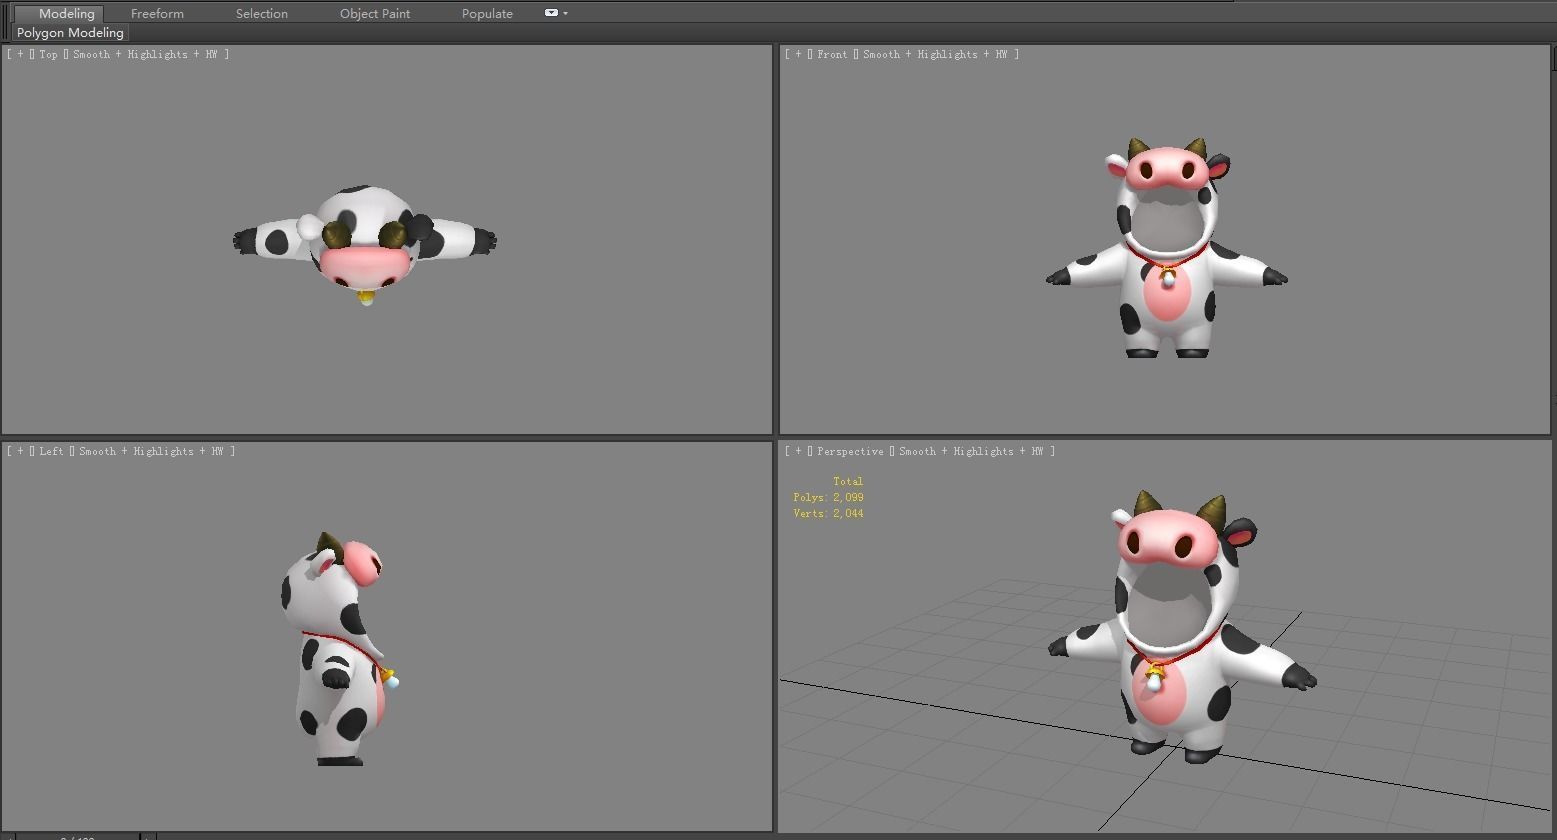Click the Left viewport view label
The image size is (1557, 840).
pos(51,451)
